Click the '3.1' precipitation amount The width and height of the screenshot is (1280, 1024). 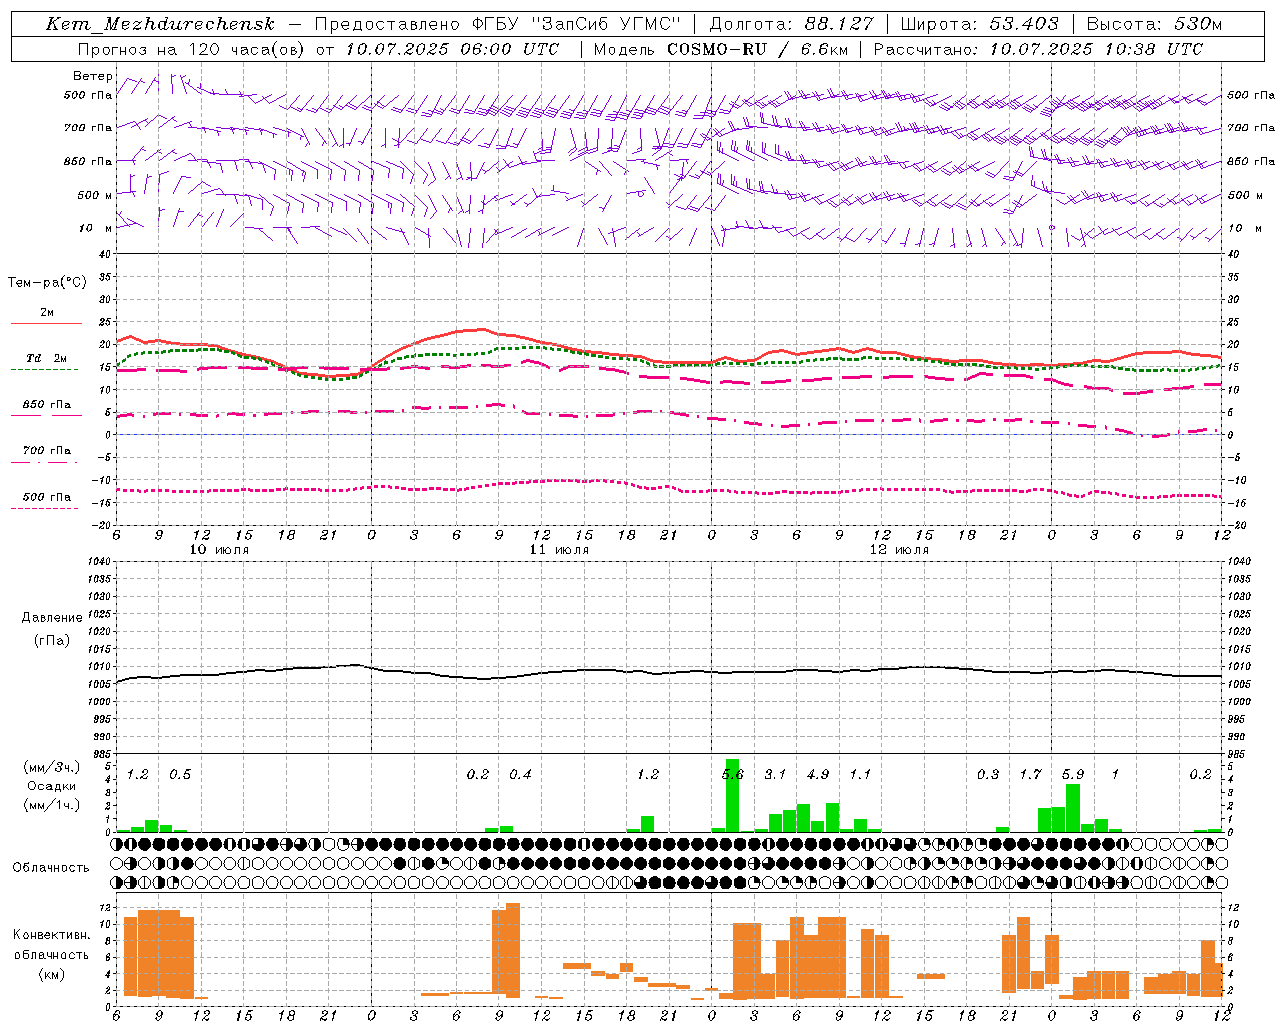[775, 774]
